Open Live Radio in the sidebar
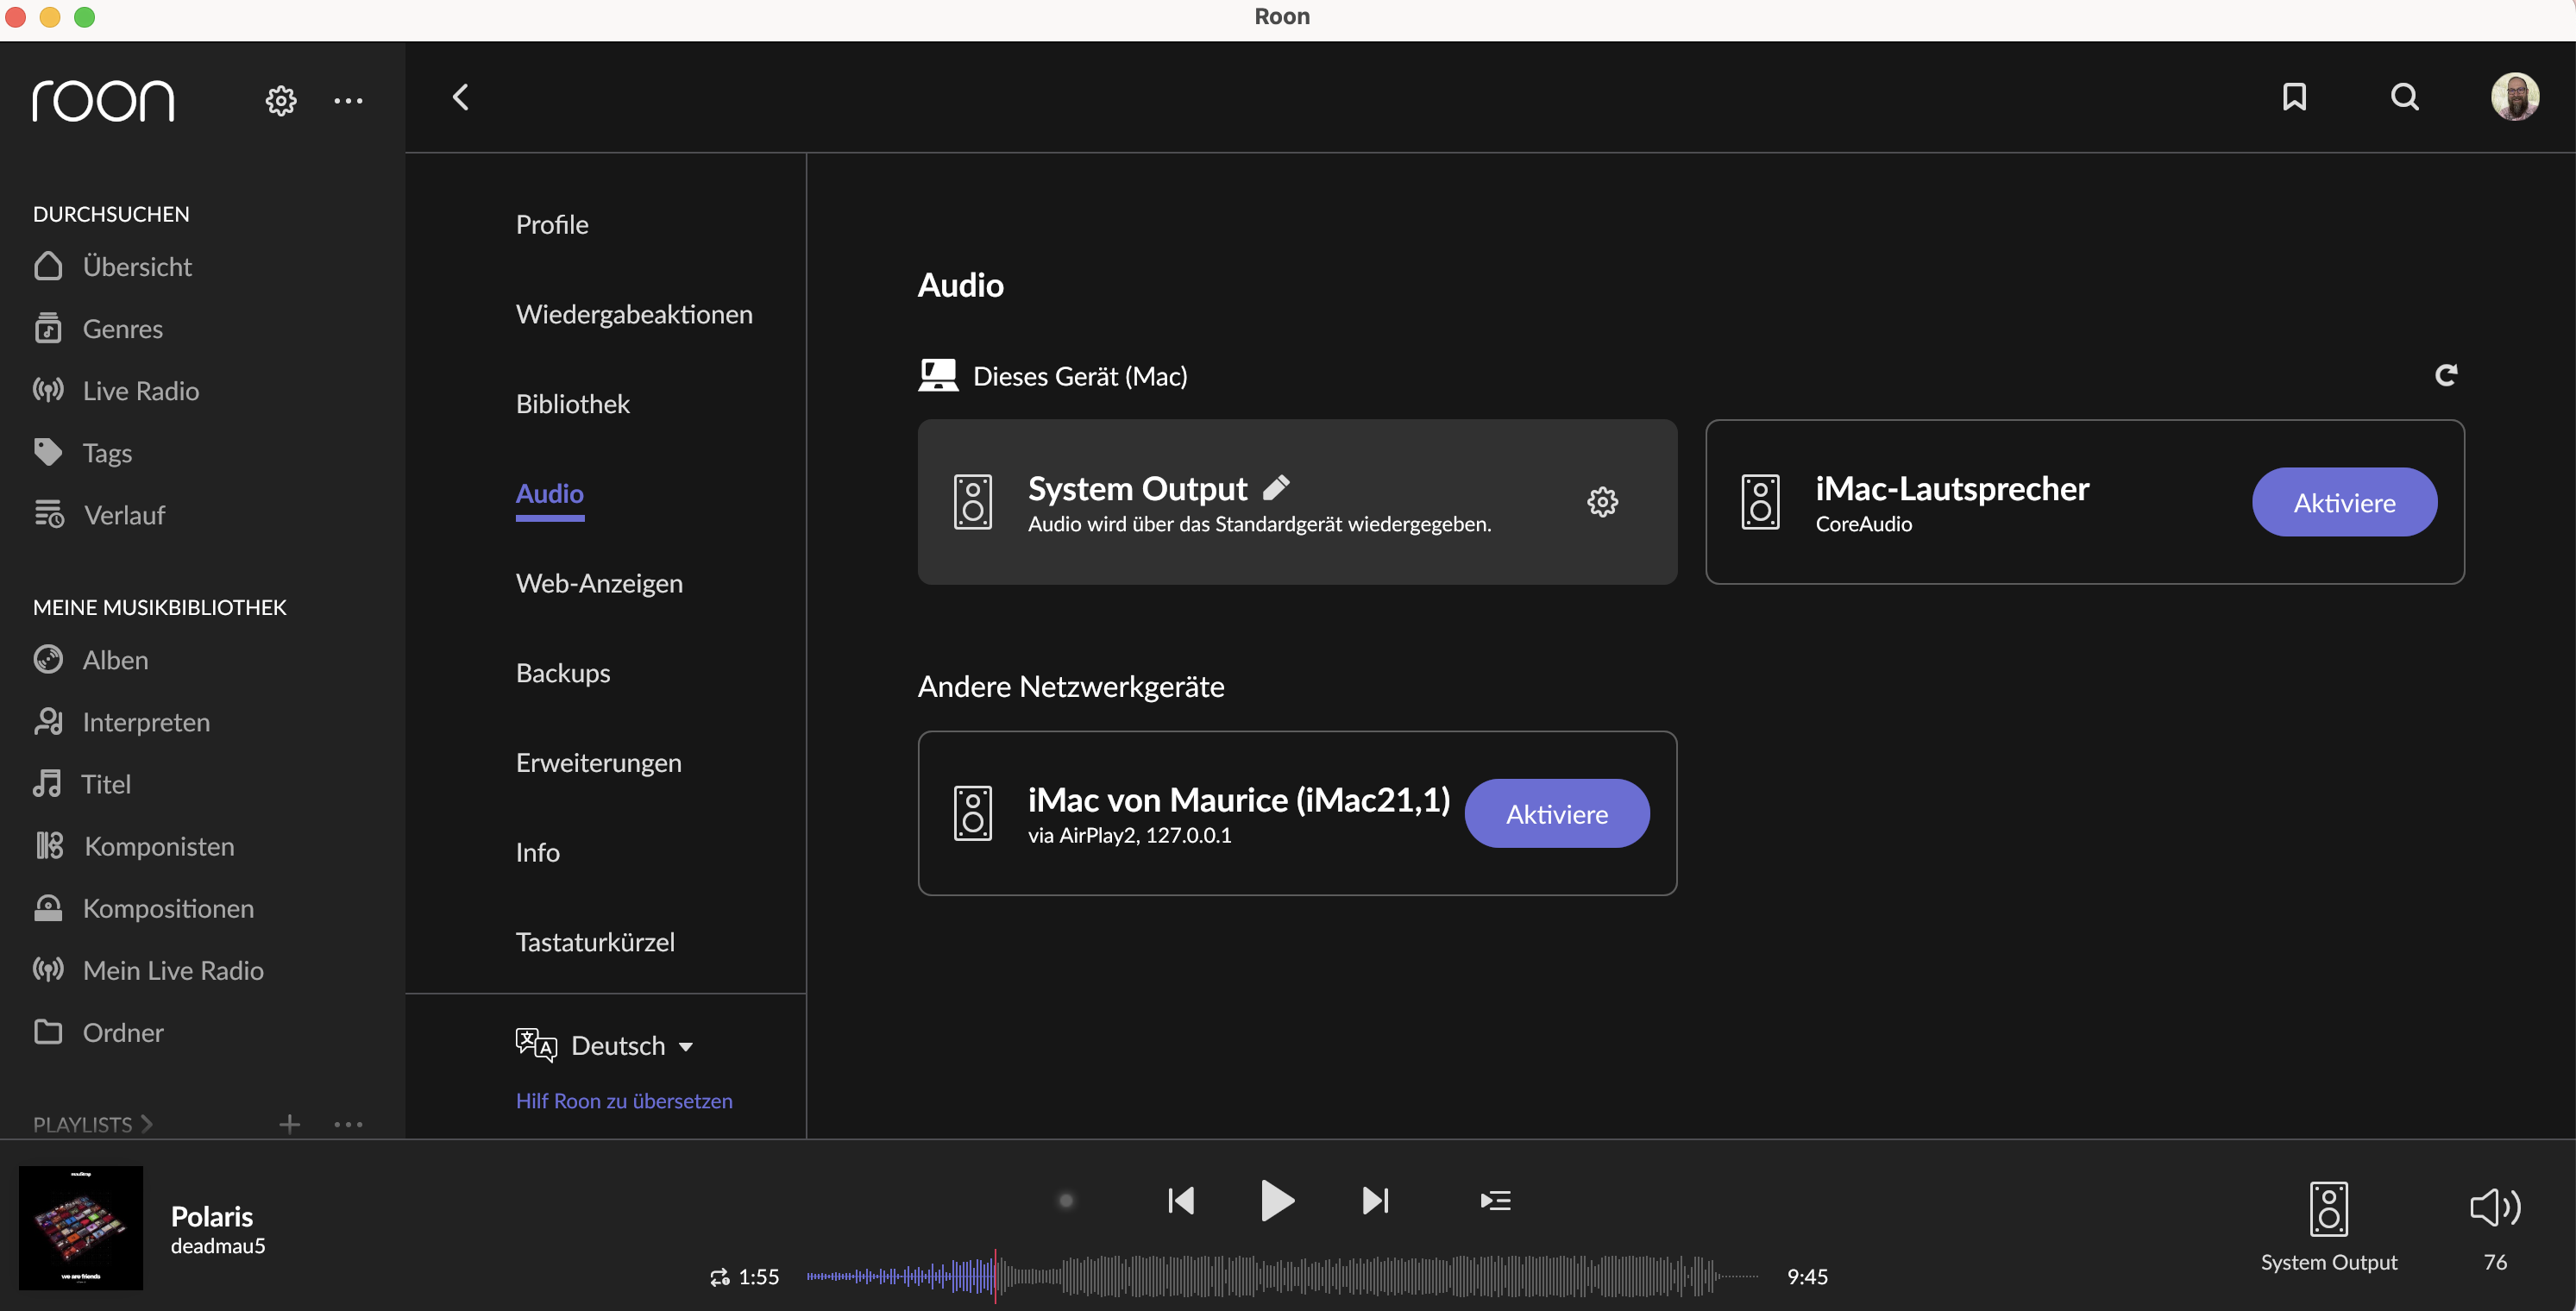The image size is (2576, 1311). click(x=116, y=390)
